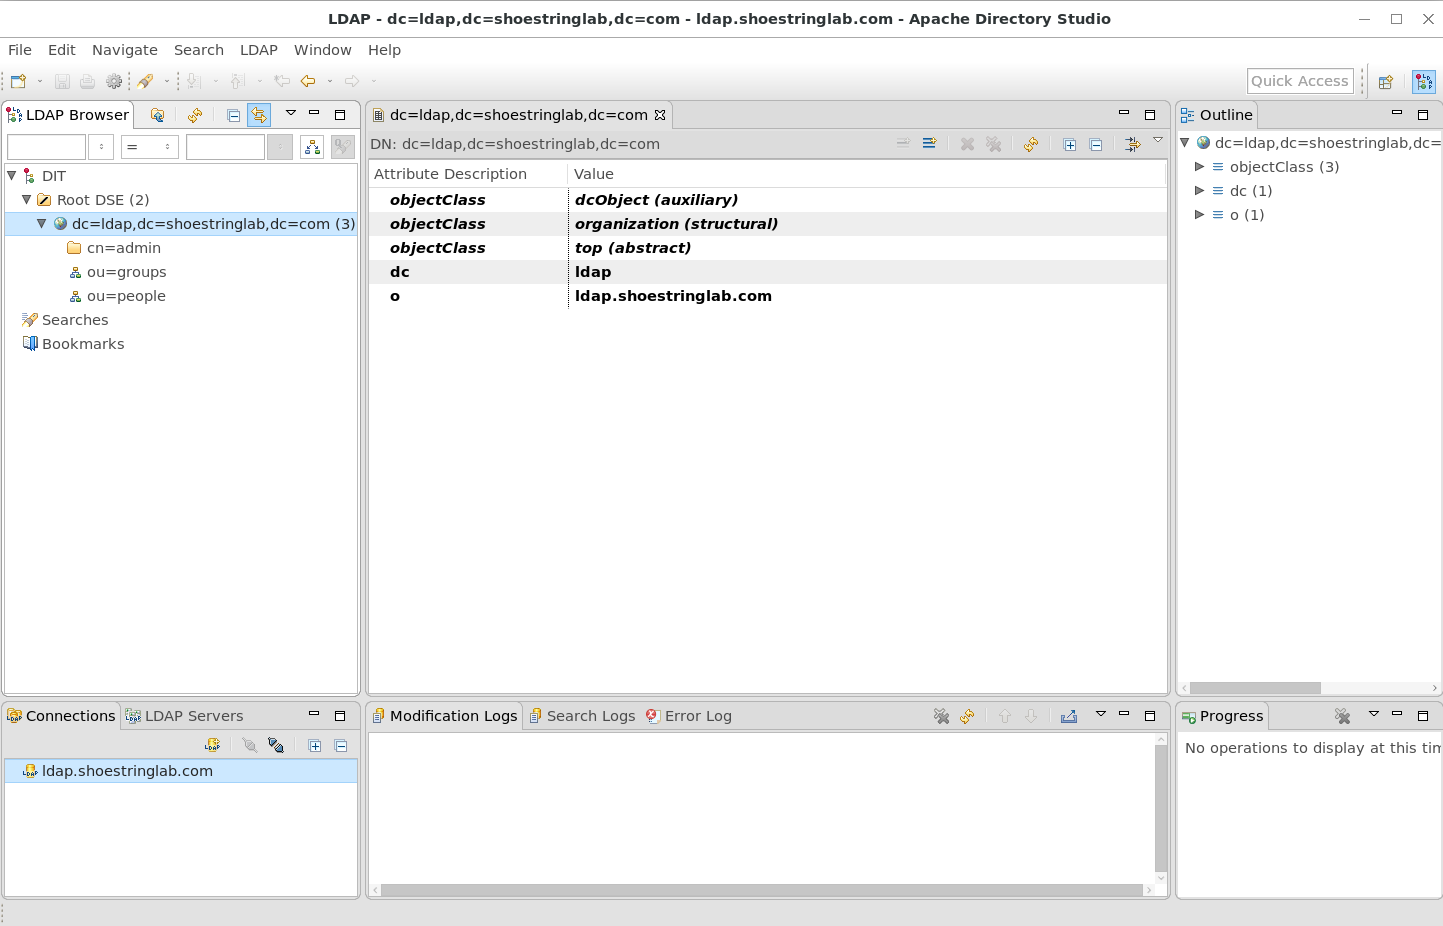
Task: Select Bookmarks in the LDAP Browser tree
Action: click(x=83, y=344)
